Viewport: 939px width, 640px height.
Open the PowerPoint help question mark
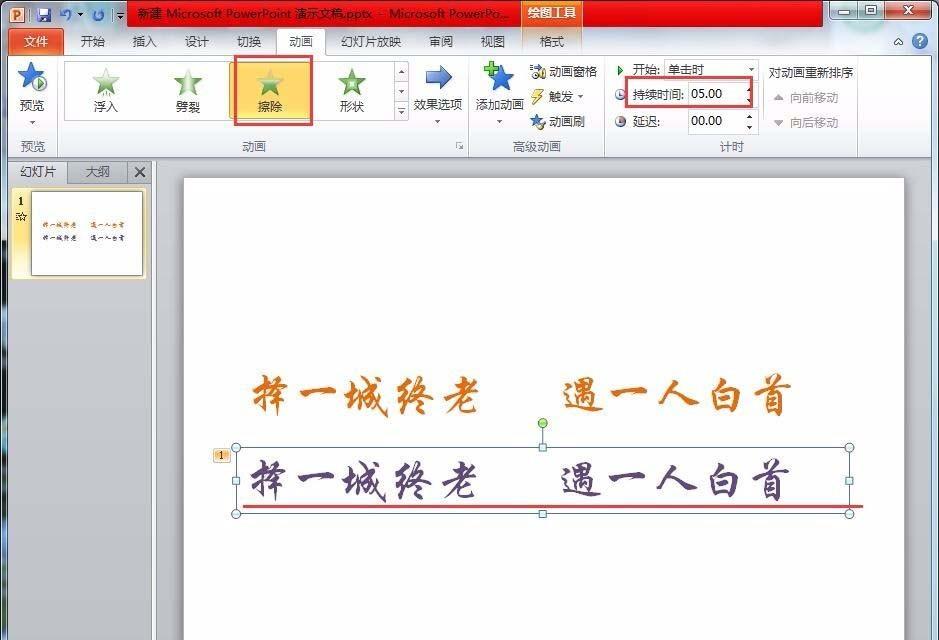[919, 41]
